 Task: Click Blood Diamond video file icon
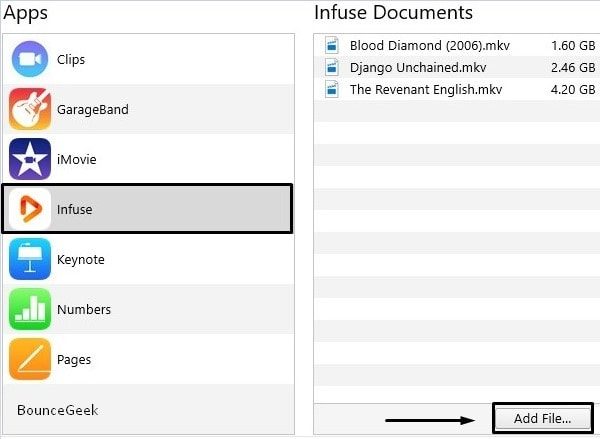coord(332,45)
